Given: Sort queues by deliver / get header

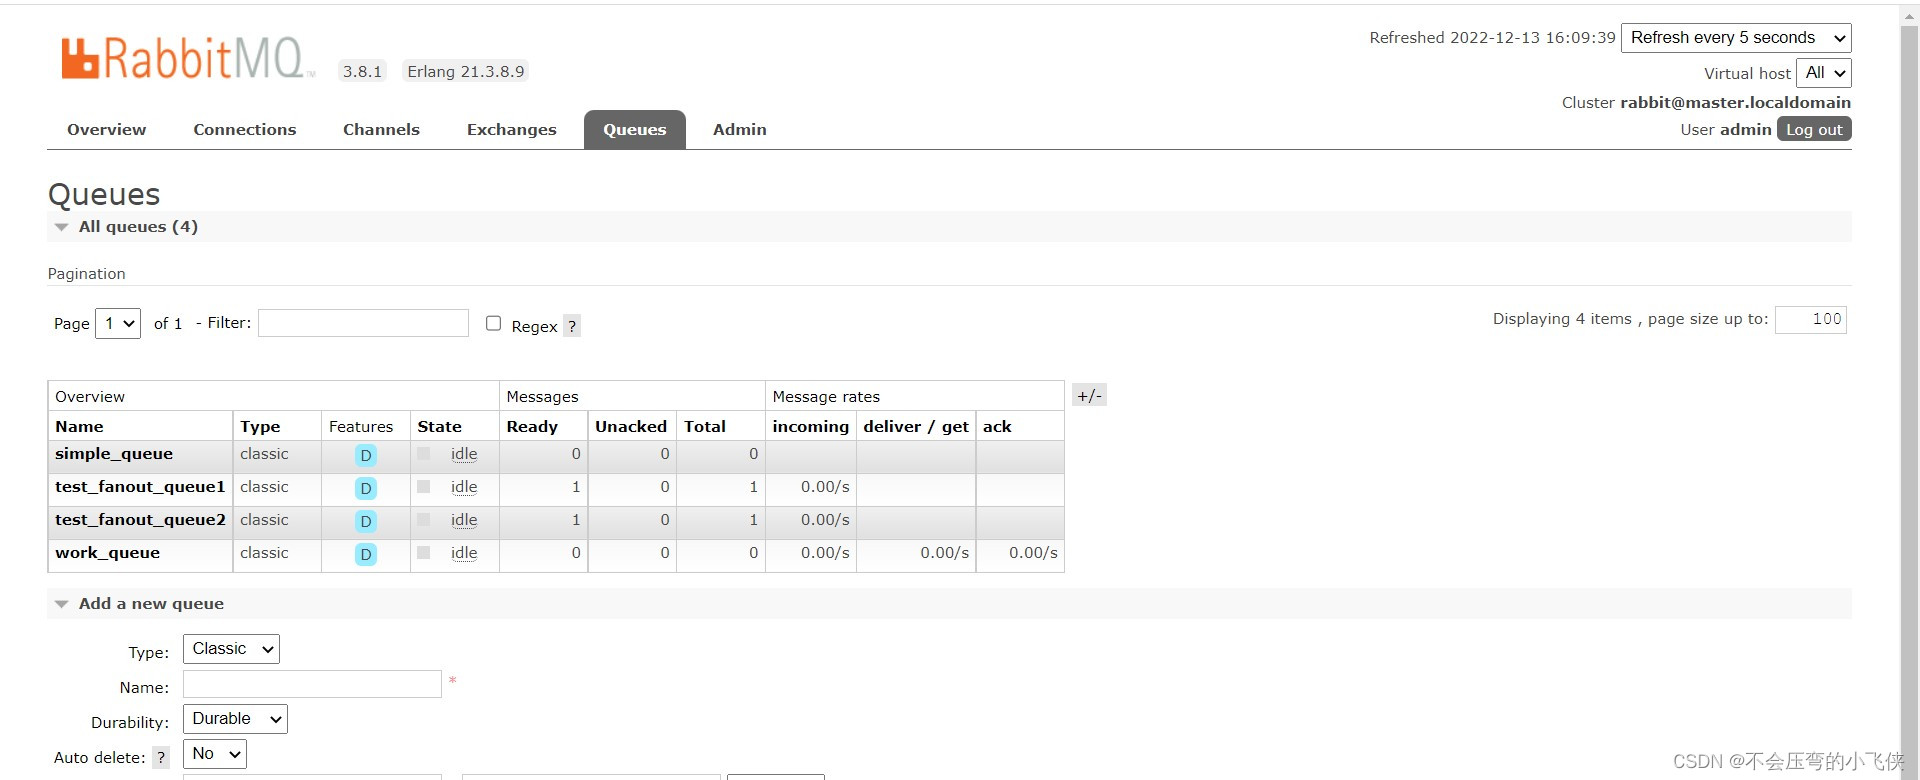Looking at the screenshot, I should [916, 427].
